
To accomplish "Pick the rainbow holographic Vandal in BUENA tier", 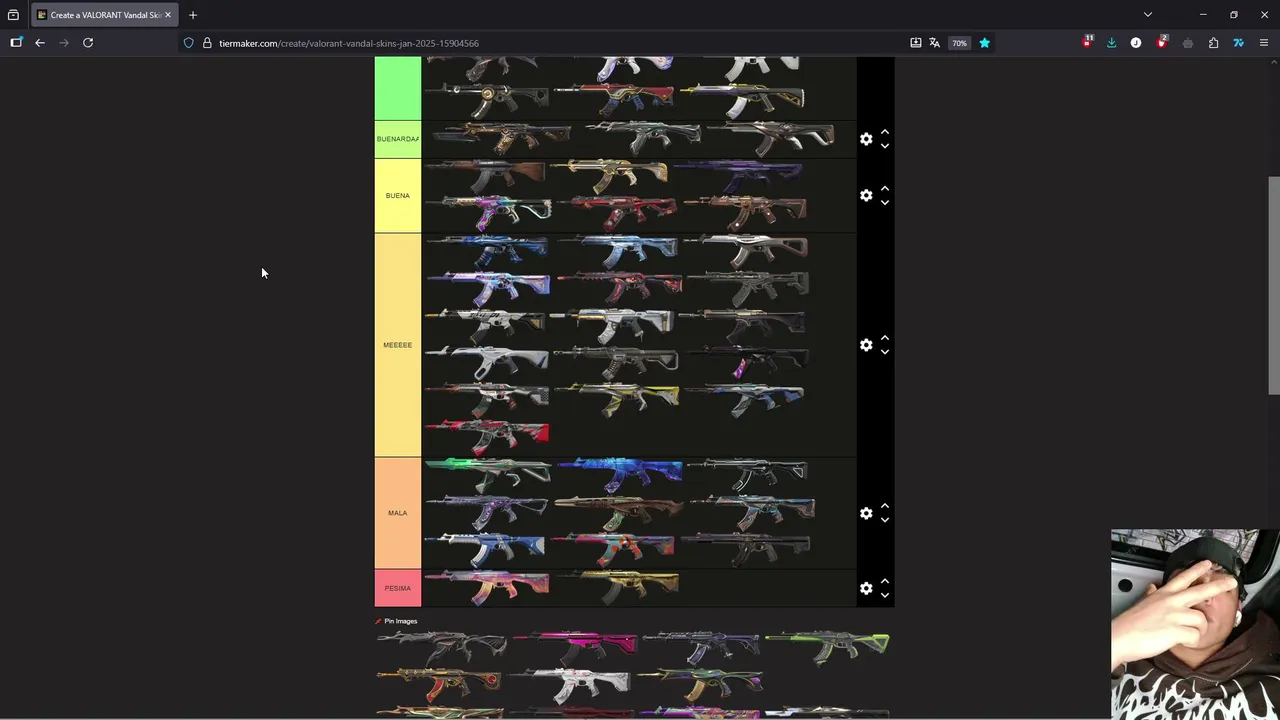I will 487,213.
